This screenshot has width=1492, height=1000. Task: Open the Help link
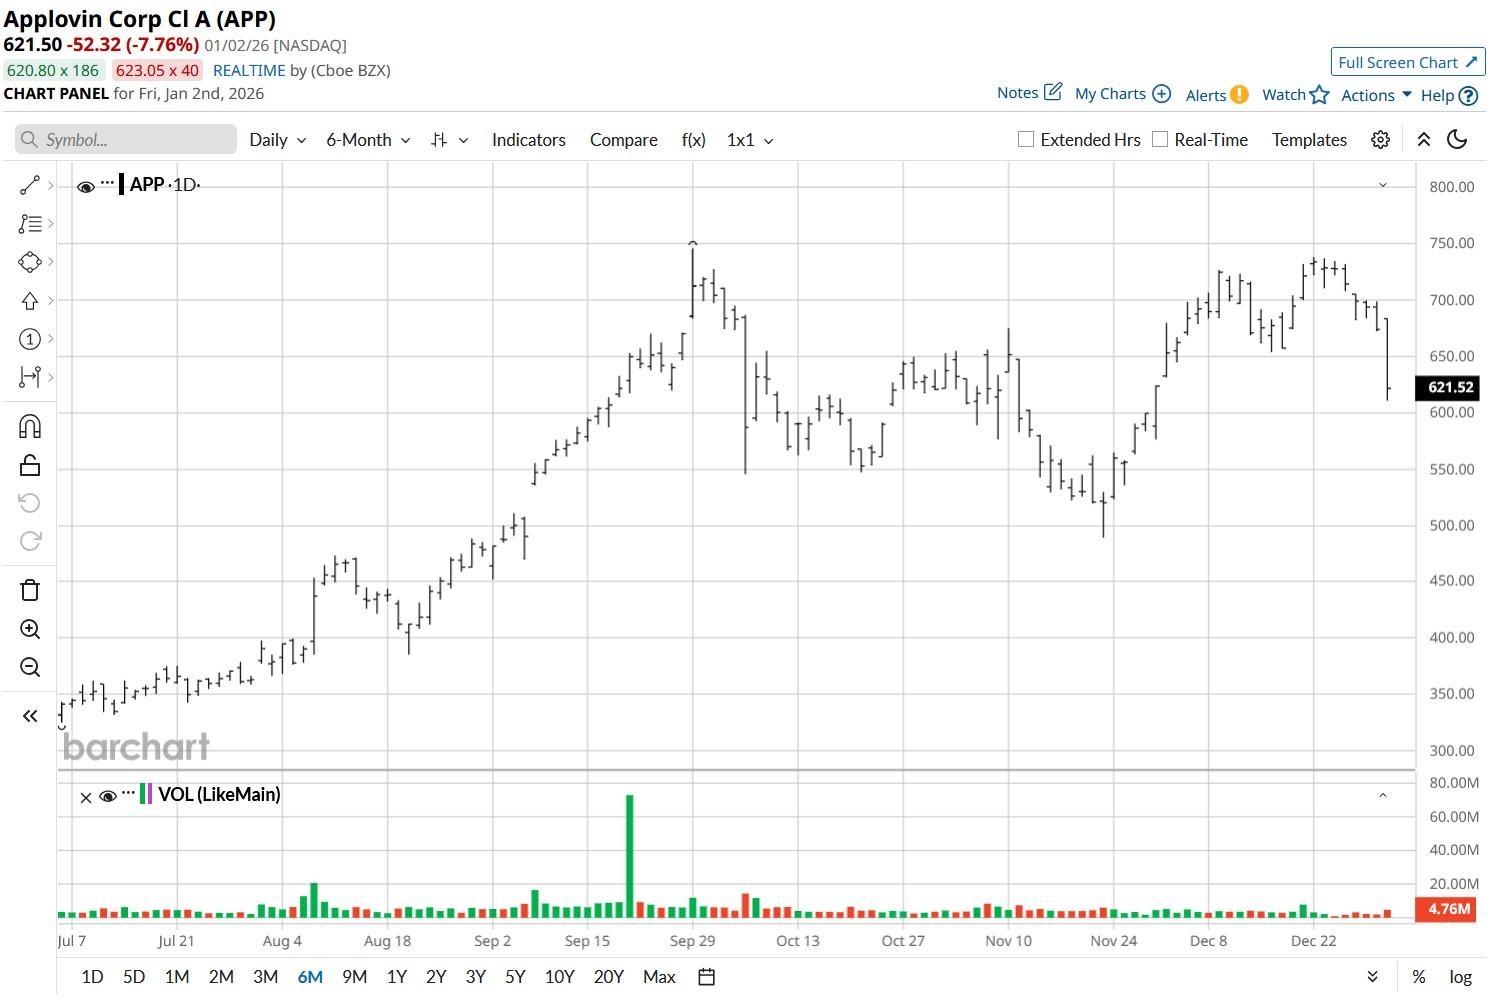point(1449,96)
